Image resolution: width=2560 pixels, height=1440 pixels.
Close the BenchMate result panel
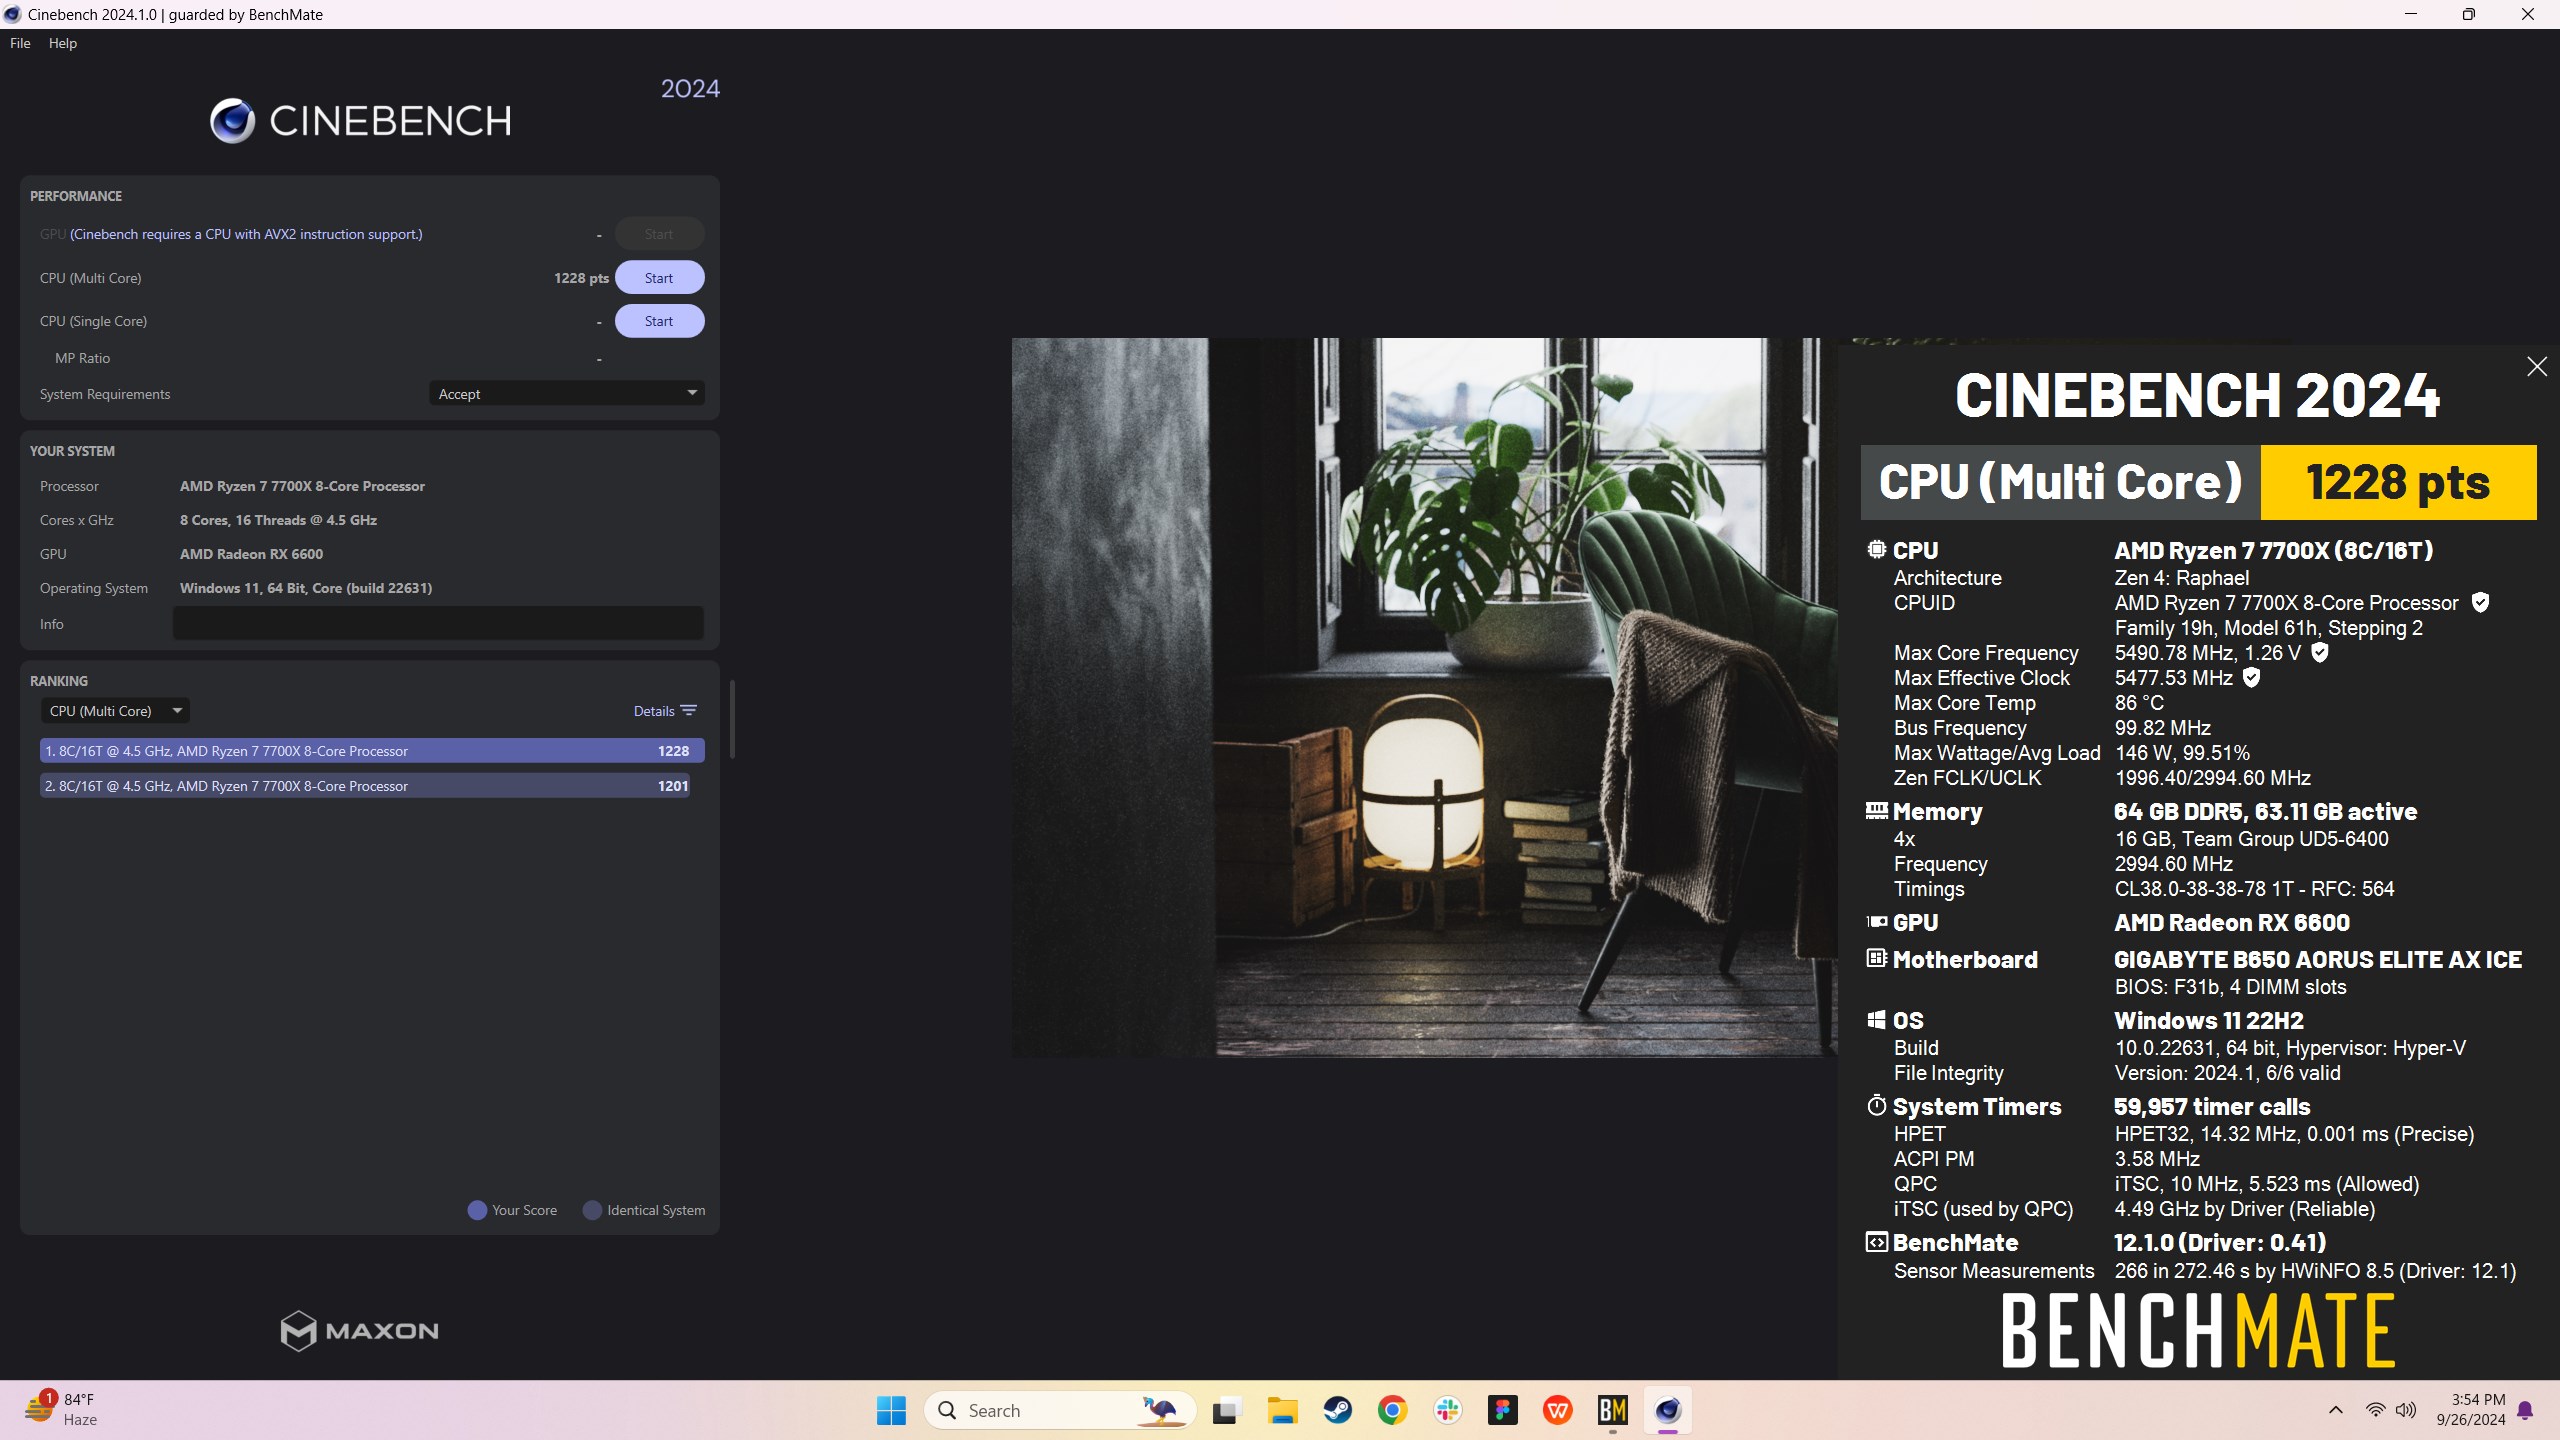coord(2537,367)
